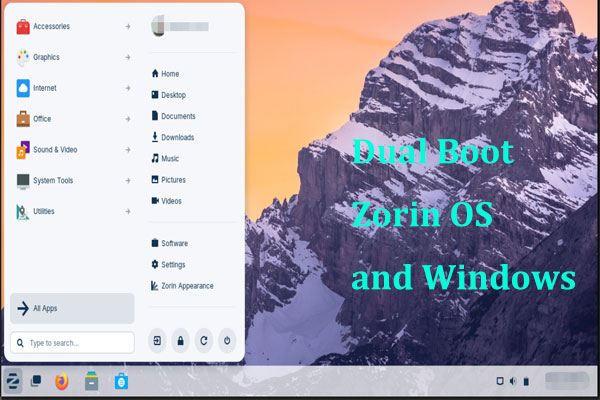
Task: Expand the Accessories submenu arrow
Action: tap(128, 26)
